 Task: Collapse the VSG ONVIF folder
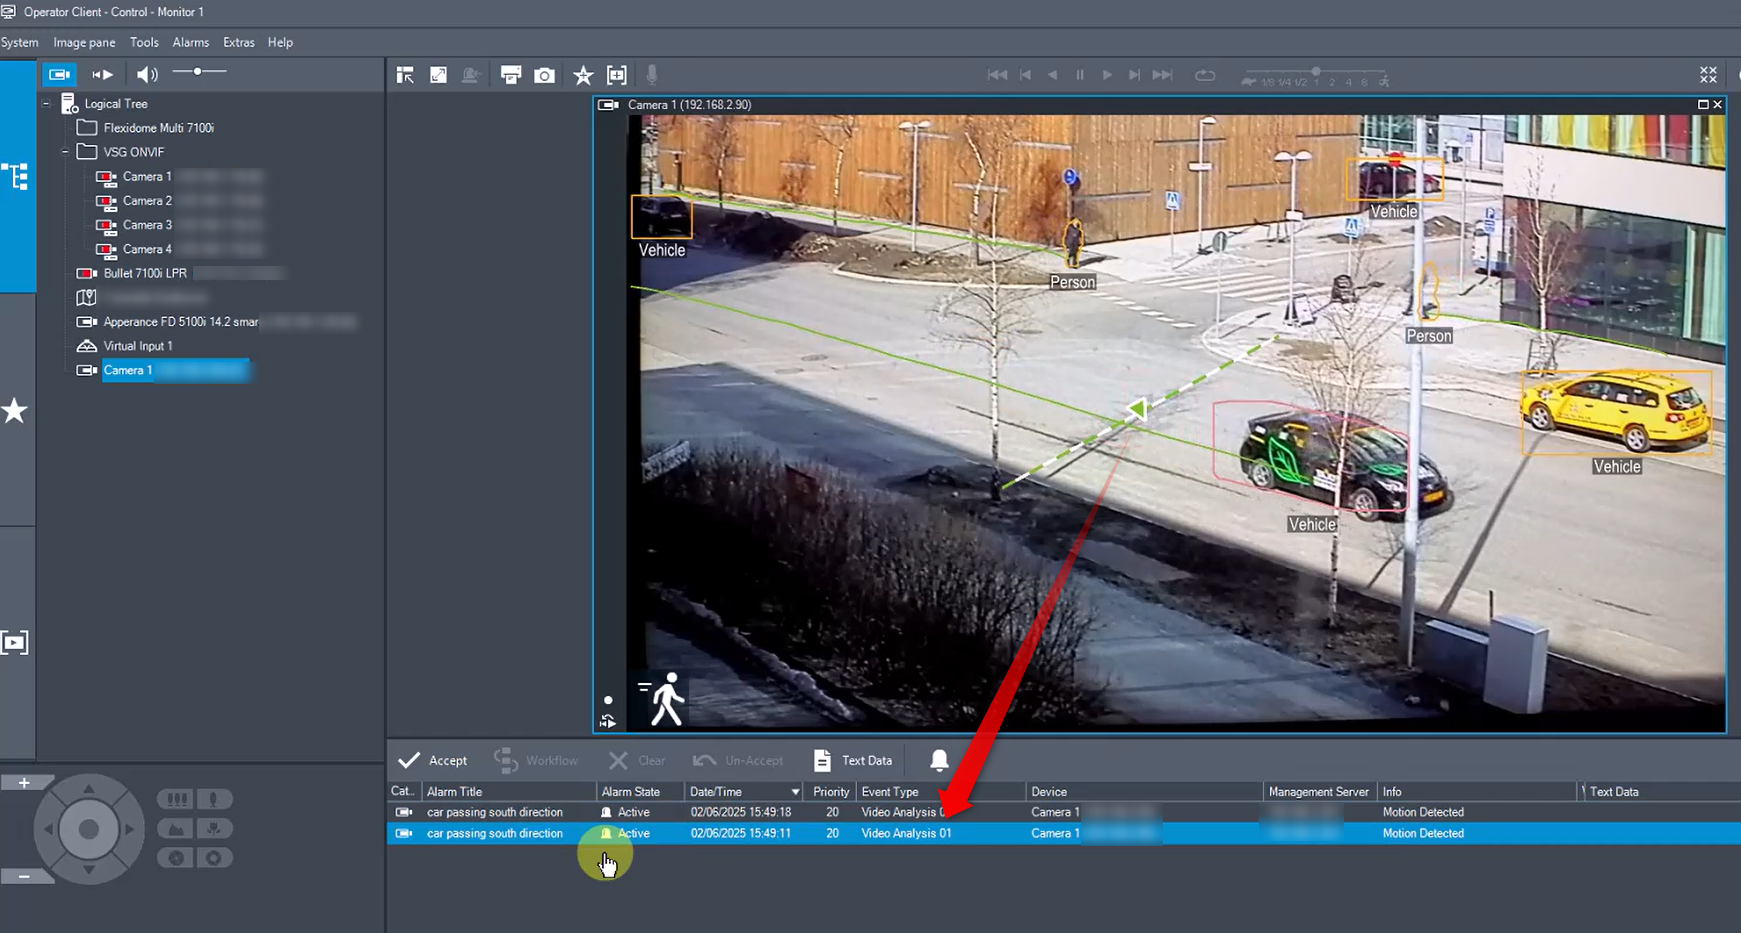[66, 152]
